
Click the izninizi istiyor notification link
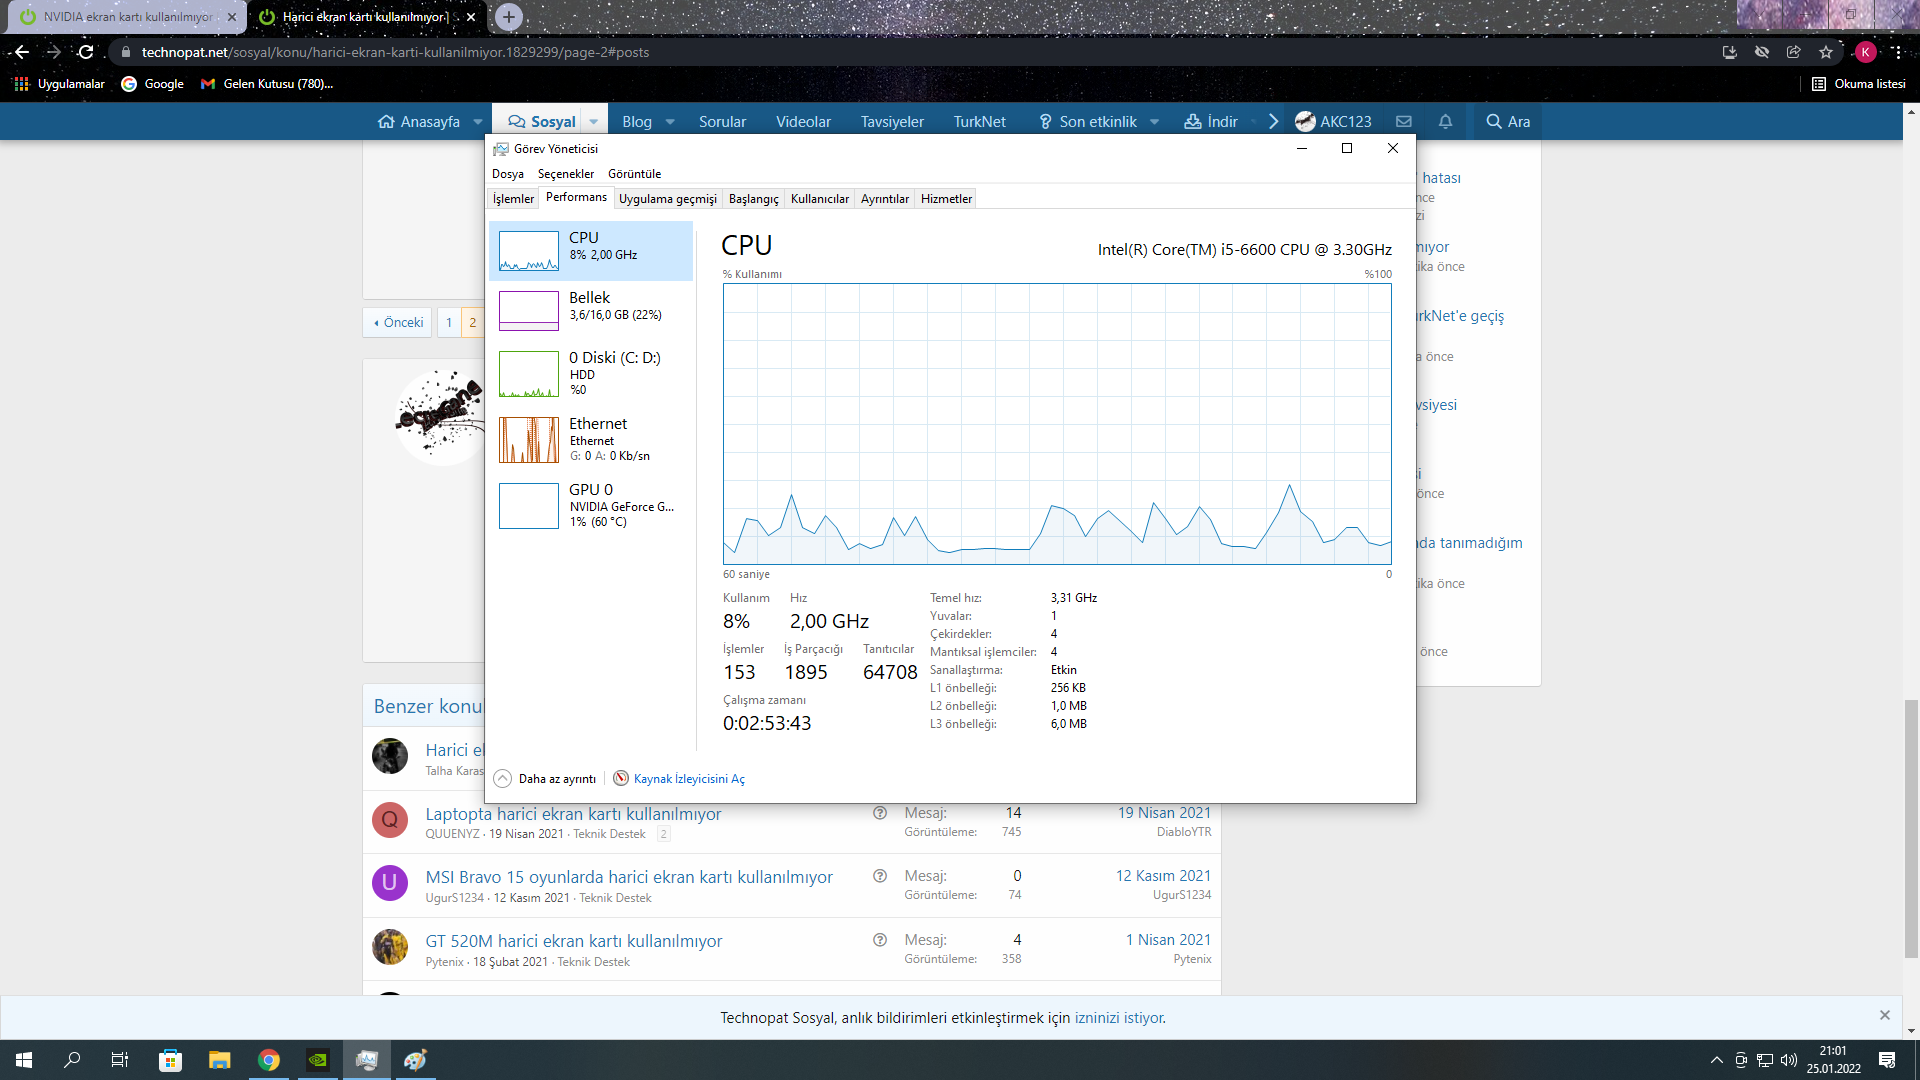pyautogui.click(x=1119, y=1018)
